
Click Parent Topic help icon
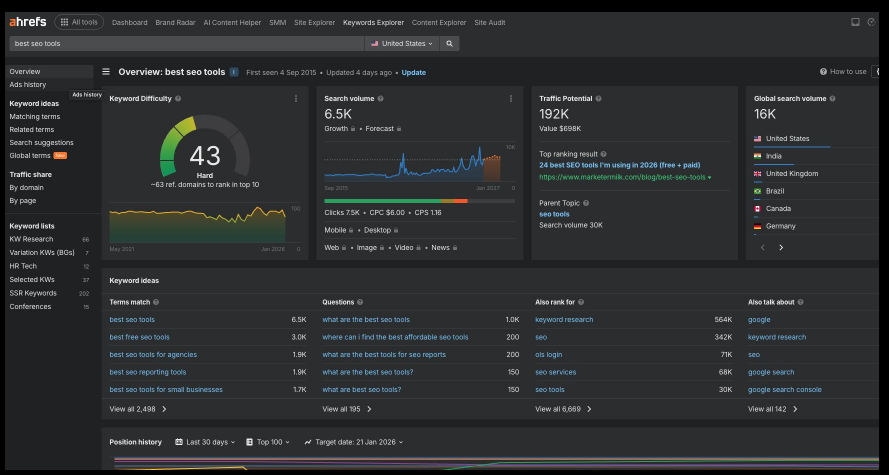click(x=586, y=203)
